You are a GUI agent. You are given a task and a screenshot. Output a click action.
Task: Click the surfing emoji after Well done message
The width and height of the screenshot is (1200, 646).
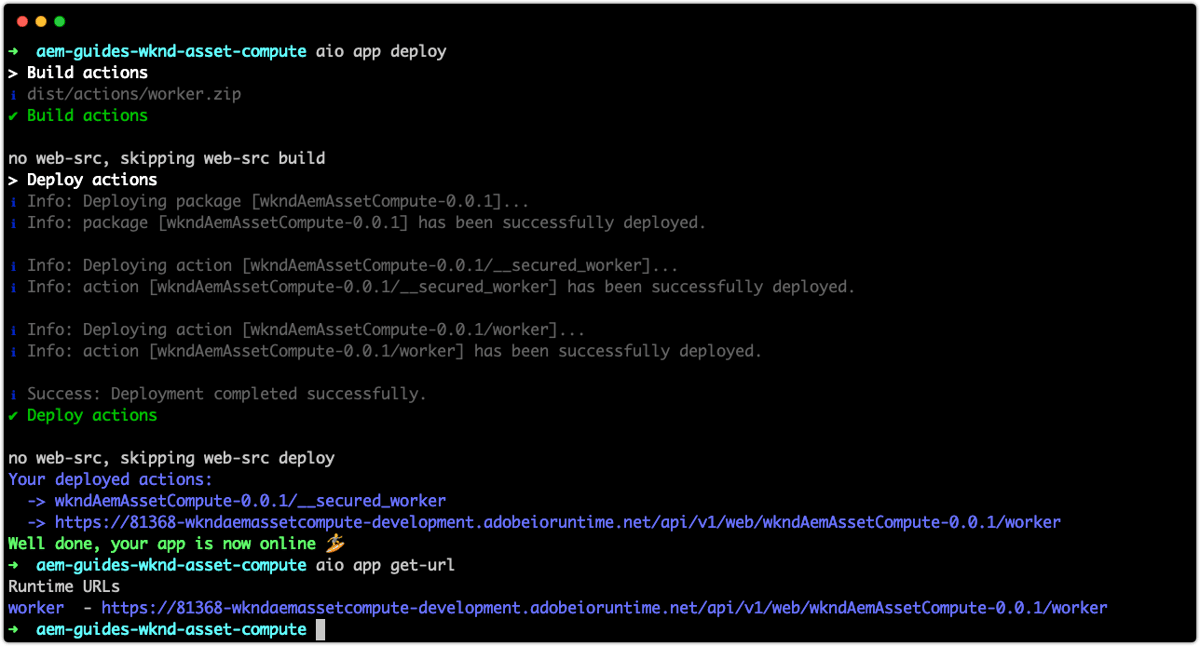(334, 543)
